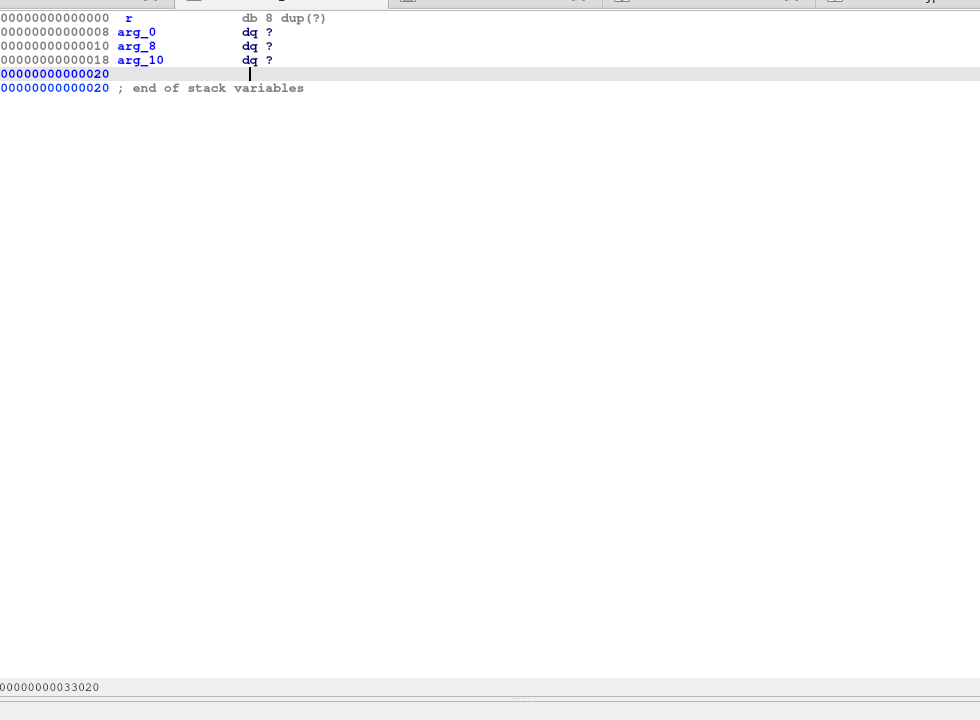
Task: Click the 00000000033020 status bar value
Action: click(x=50, y=687)
